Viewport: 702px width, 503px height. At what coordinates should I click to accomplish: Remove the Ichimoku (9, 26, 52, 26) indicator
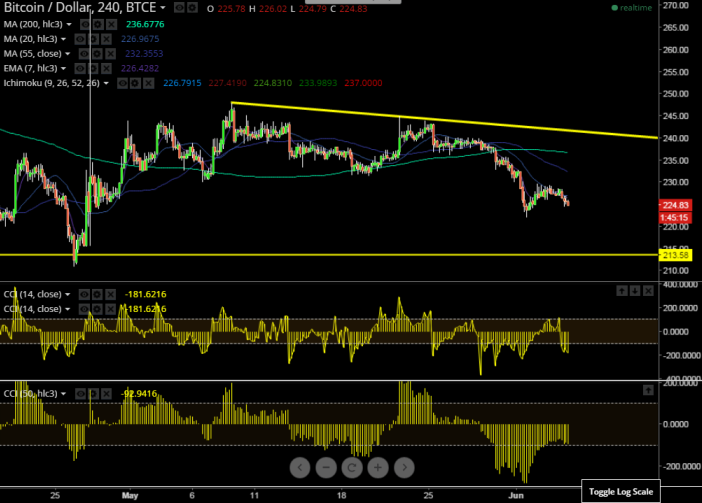click(149, 83)
